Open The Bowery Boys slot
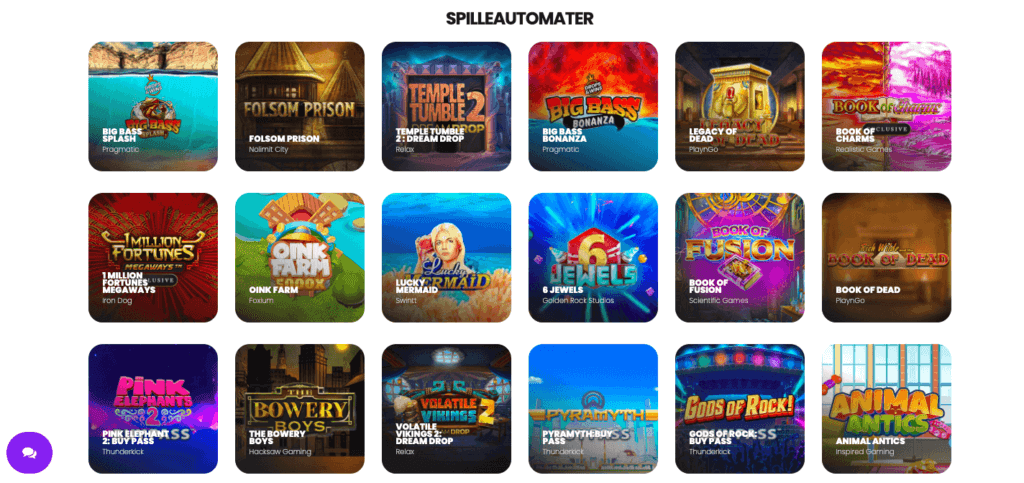Image resolution: width=1024 pixels, height=483 pixels. click(x=300, y=409)
